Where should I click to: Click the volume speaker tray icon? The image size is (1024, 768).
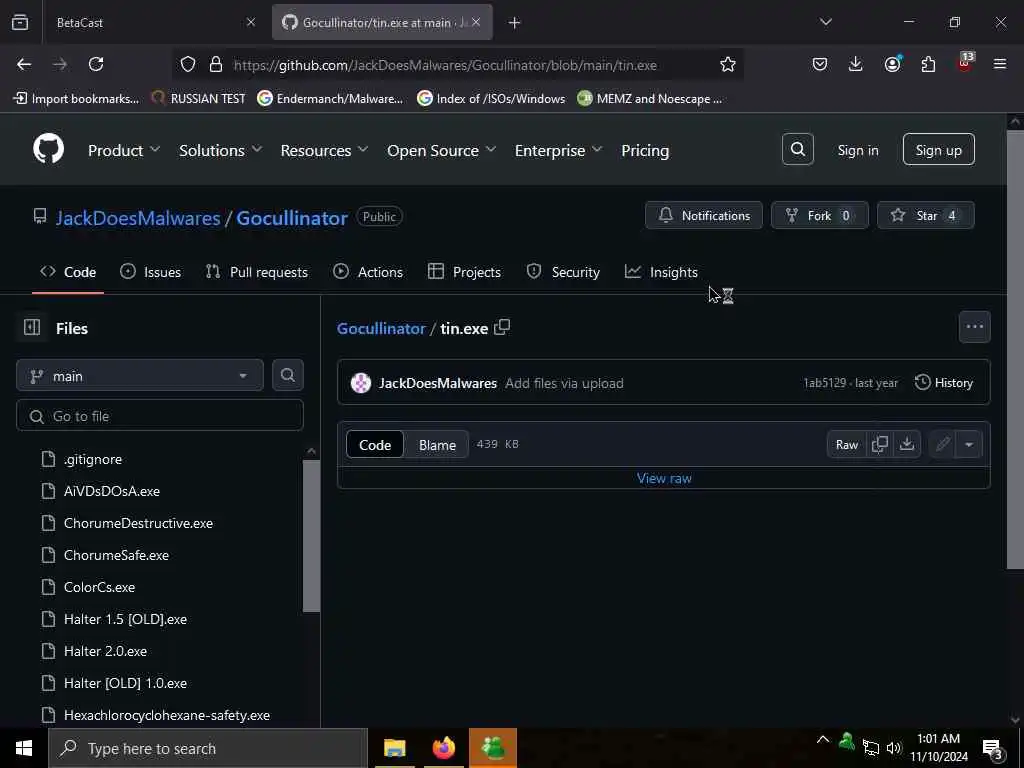[893, 748]
